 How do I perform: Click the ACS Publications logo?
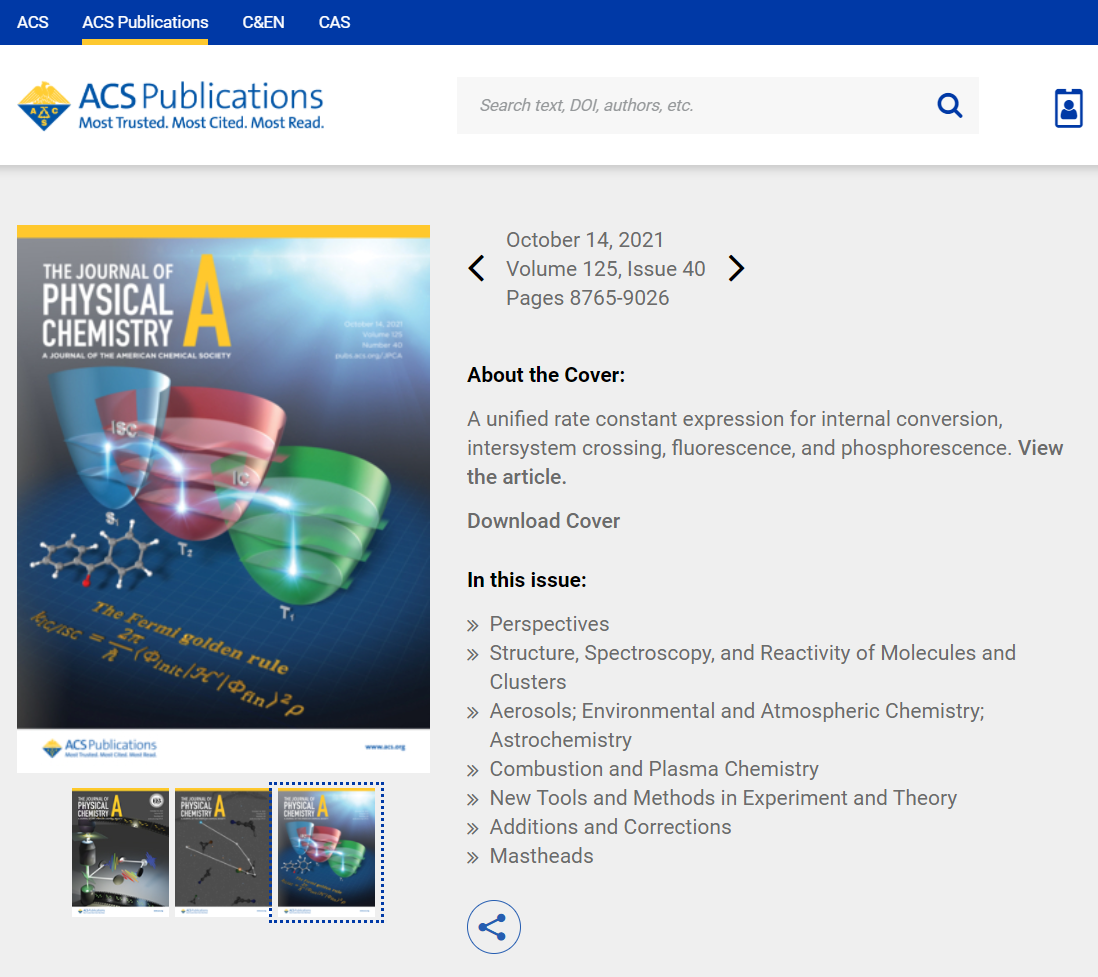(x=171, y=106)
